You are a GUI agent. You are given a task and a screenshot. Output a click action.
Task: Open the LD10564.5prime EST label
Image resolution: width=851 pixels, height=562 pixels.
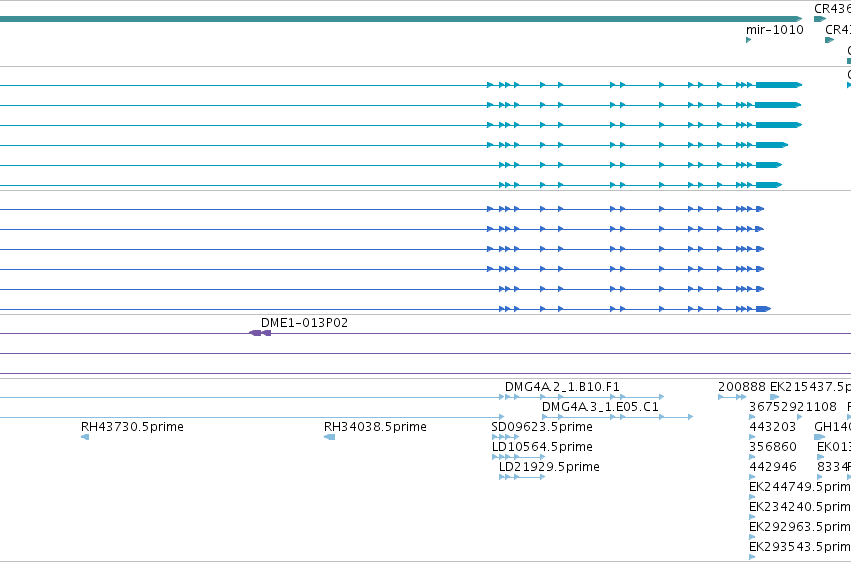(x=542, y=447)
